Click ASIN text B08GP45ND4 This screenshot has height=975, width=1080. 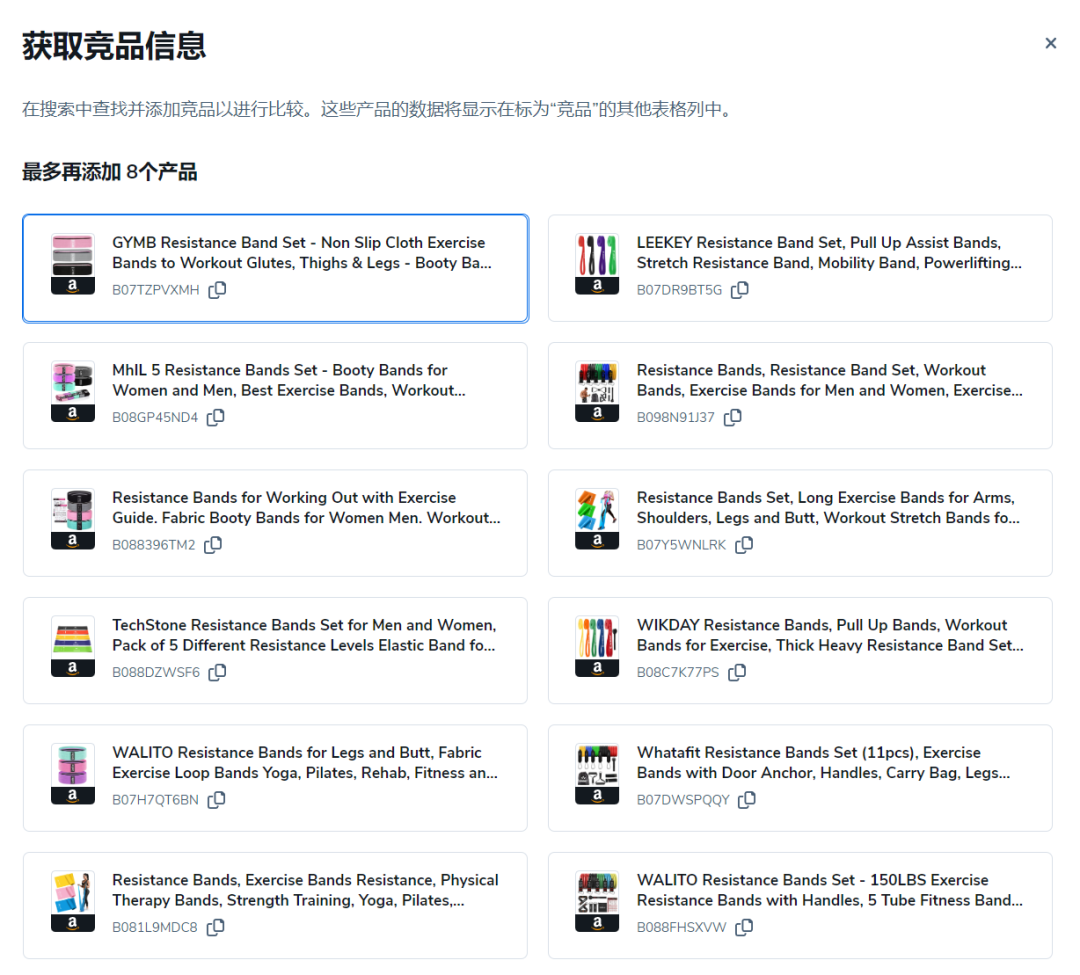point(155,418)
